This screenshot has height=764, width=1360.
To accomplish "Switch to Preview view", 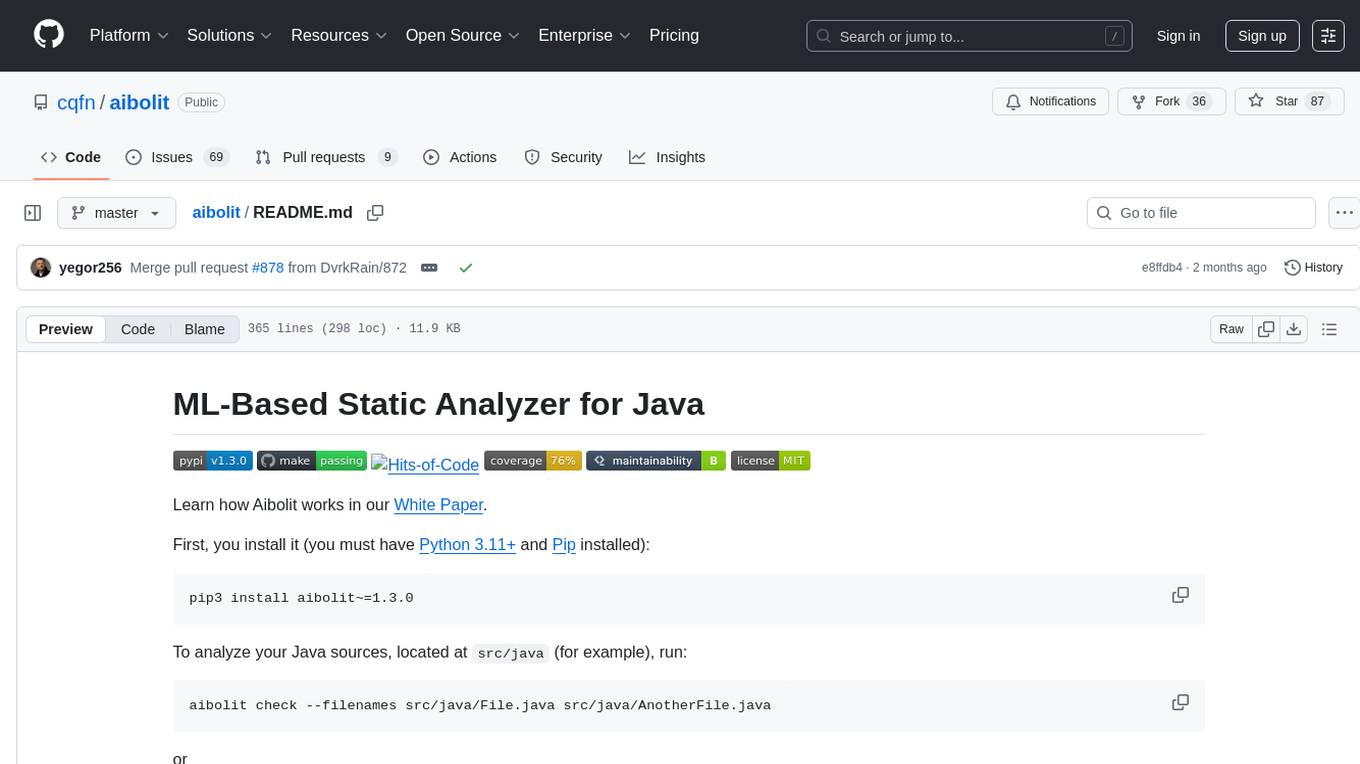I will click(x=66, y=329).
